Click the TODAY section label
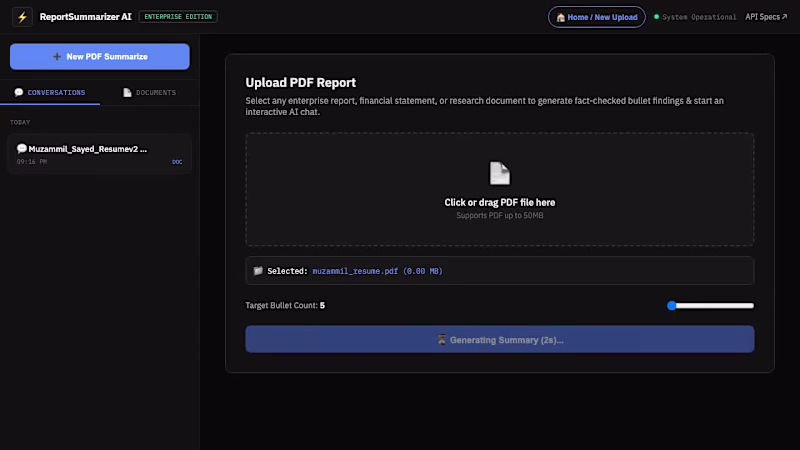Image resolution: width=800 pixels, height=450 pixels. [20, 122]
